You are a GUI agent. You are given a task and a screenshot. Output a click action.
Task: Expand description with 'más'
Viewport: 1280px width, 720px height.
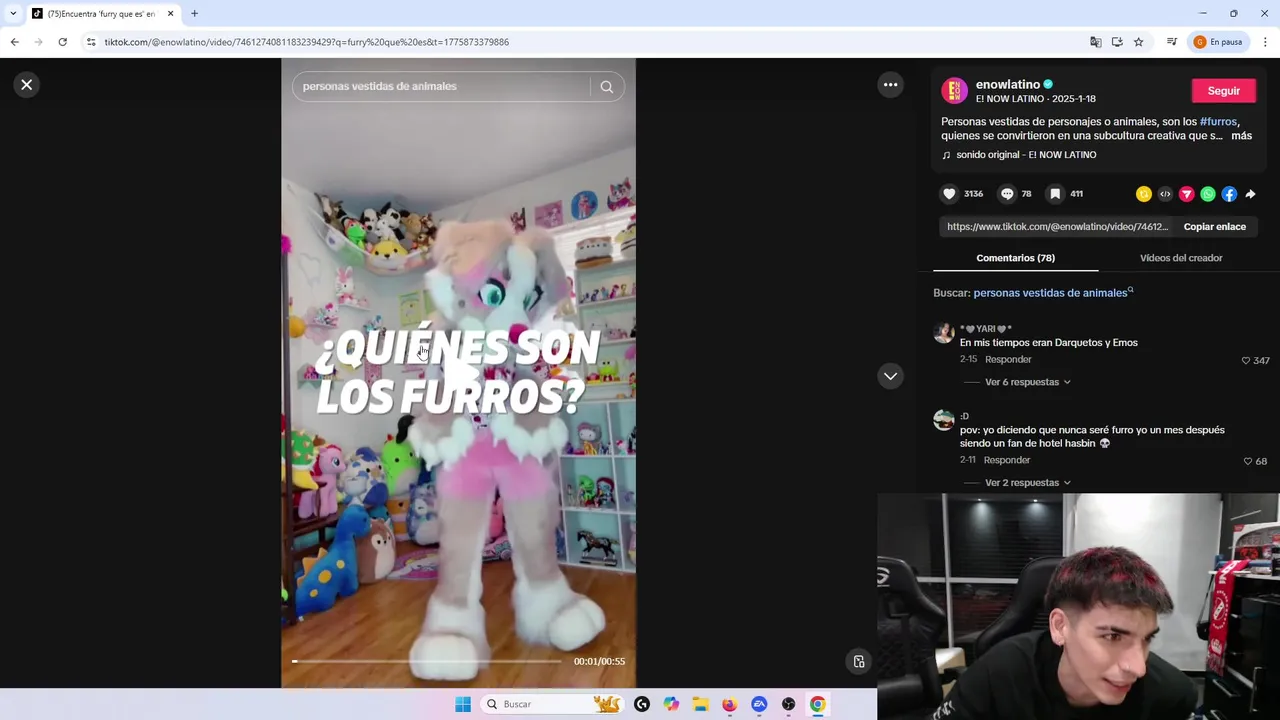point(1241,136)
